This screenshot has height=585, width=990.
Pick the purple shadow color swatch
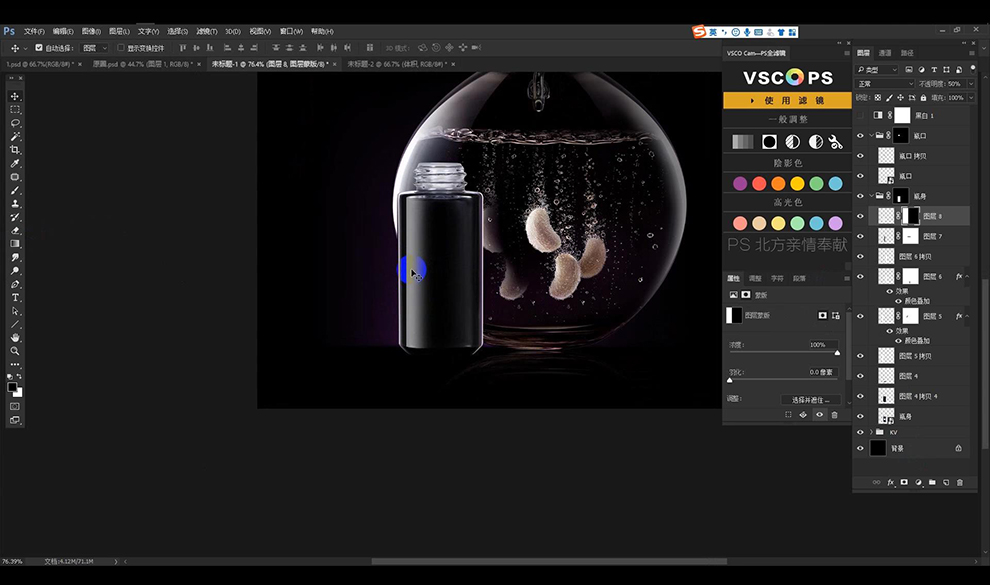[x=740, y=184]
